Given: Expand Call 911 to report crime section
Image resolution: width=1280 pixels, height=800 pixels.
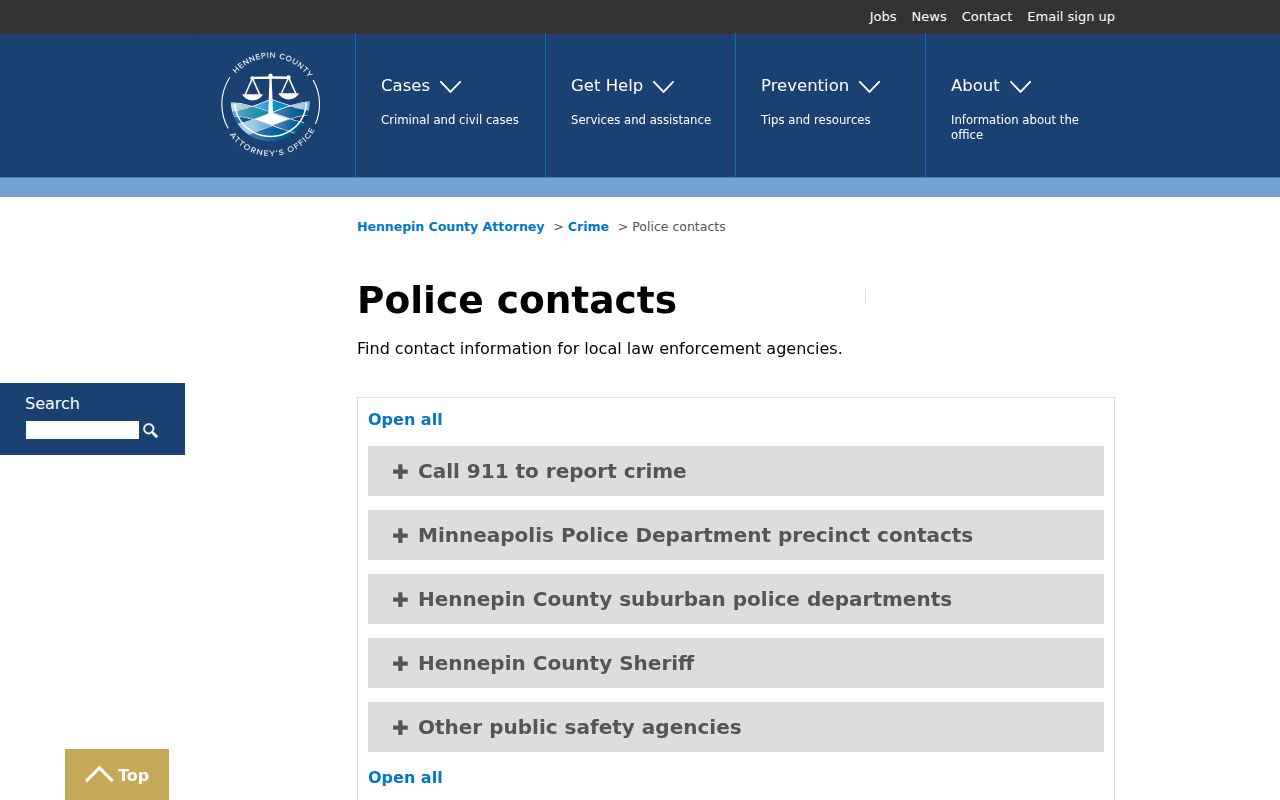Looking at the screenshot, I should tap(736, 471).
